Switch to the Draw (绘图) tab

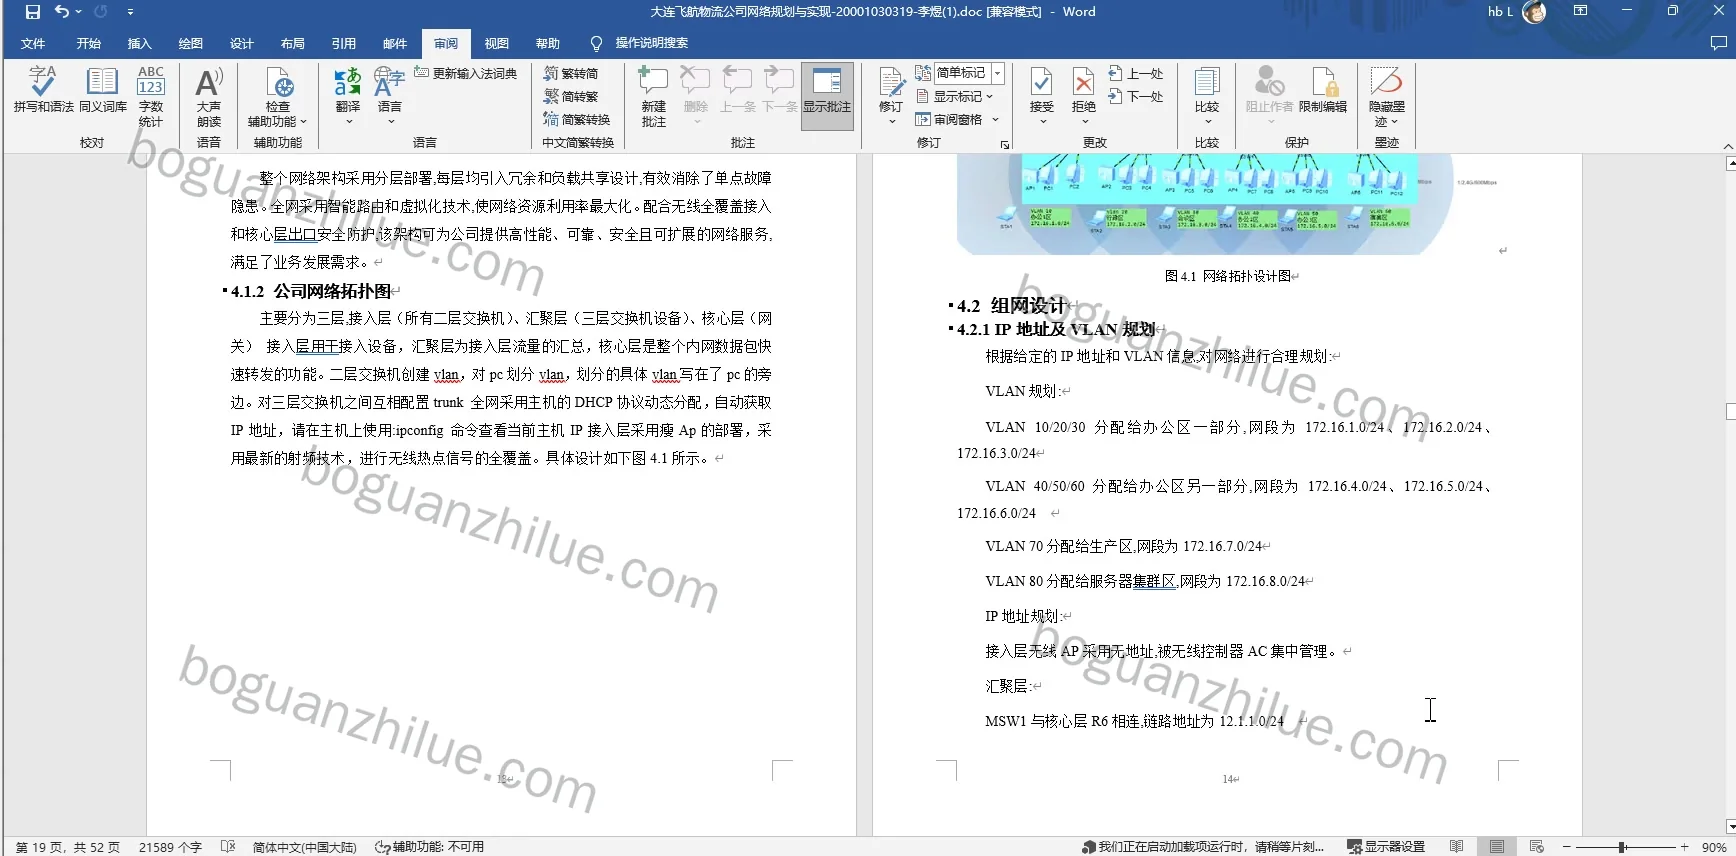pyautogui.click(x=191, y=43)
